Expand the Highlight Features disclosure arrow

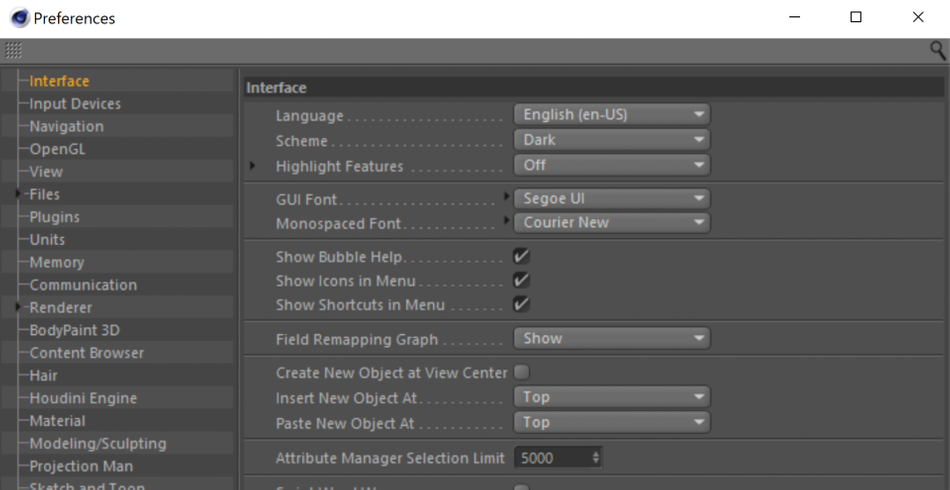253,165
